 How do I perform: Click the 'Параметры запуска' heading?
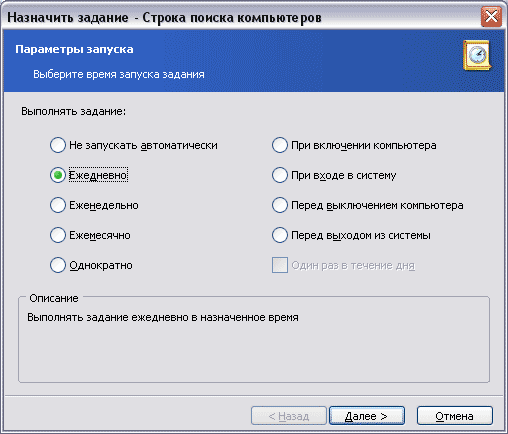pyautogui.click(x=74, y=49)
